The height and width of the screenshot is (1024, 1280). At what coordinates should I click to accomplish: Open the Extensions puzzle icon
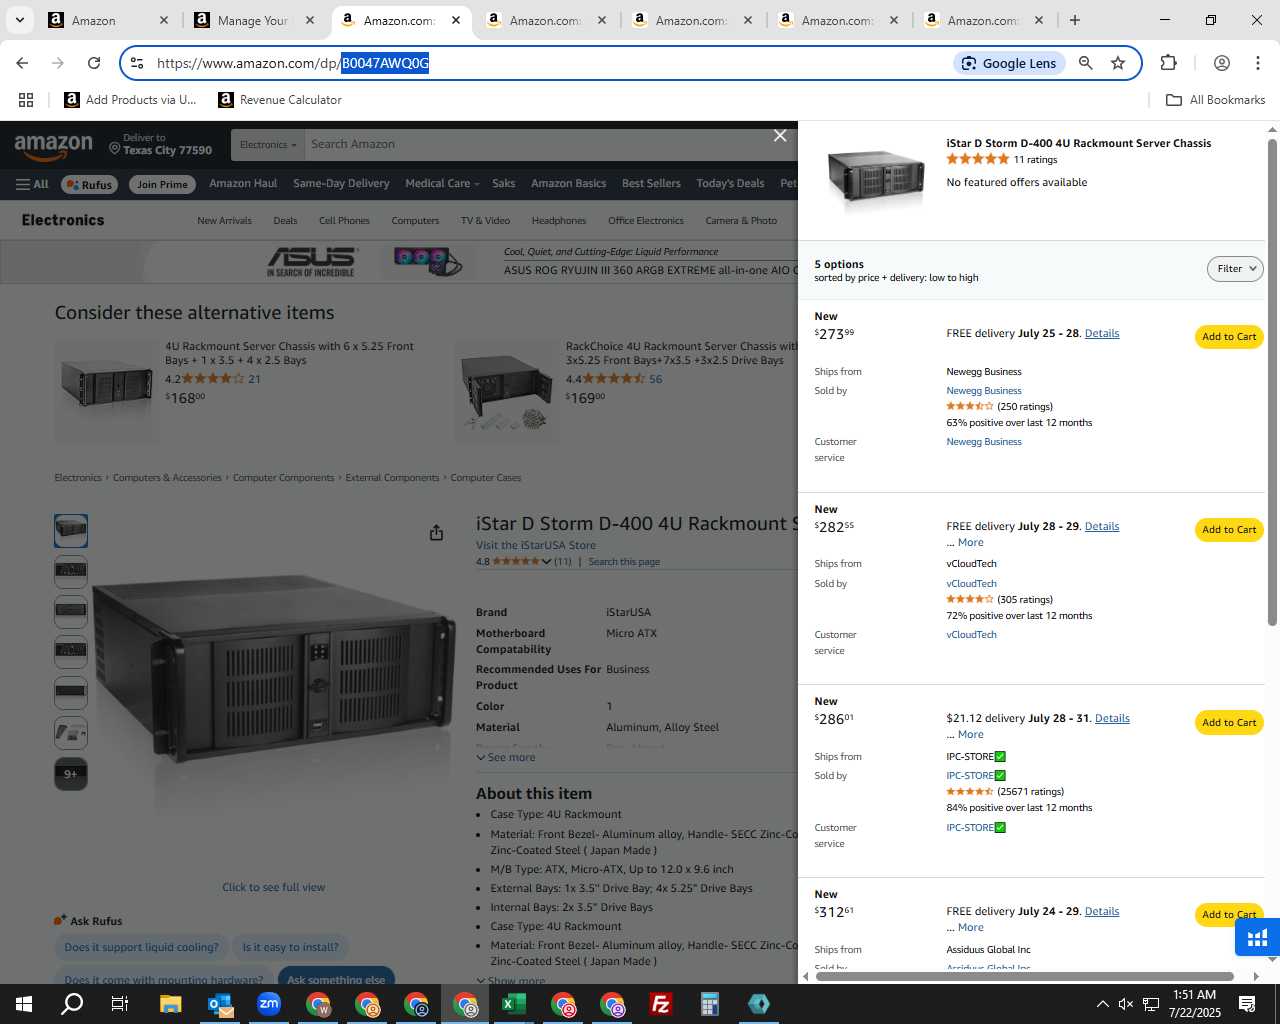click(x=1168, y=63)
